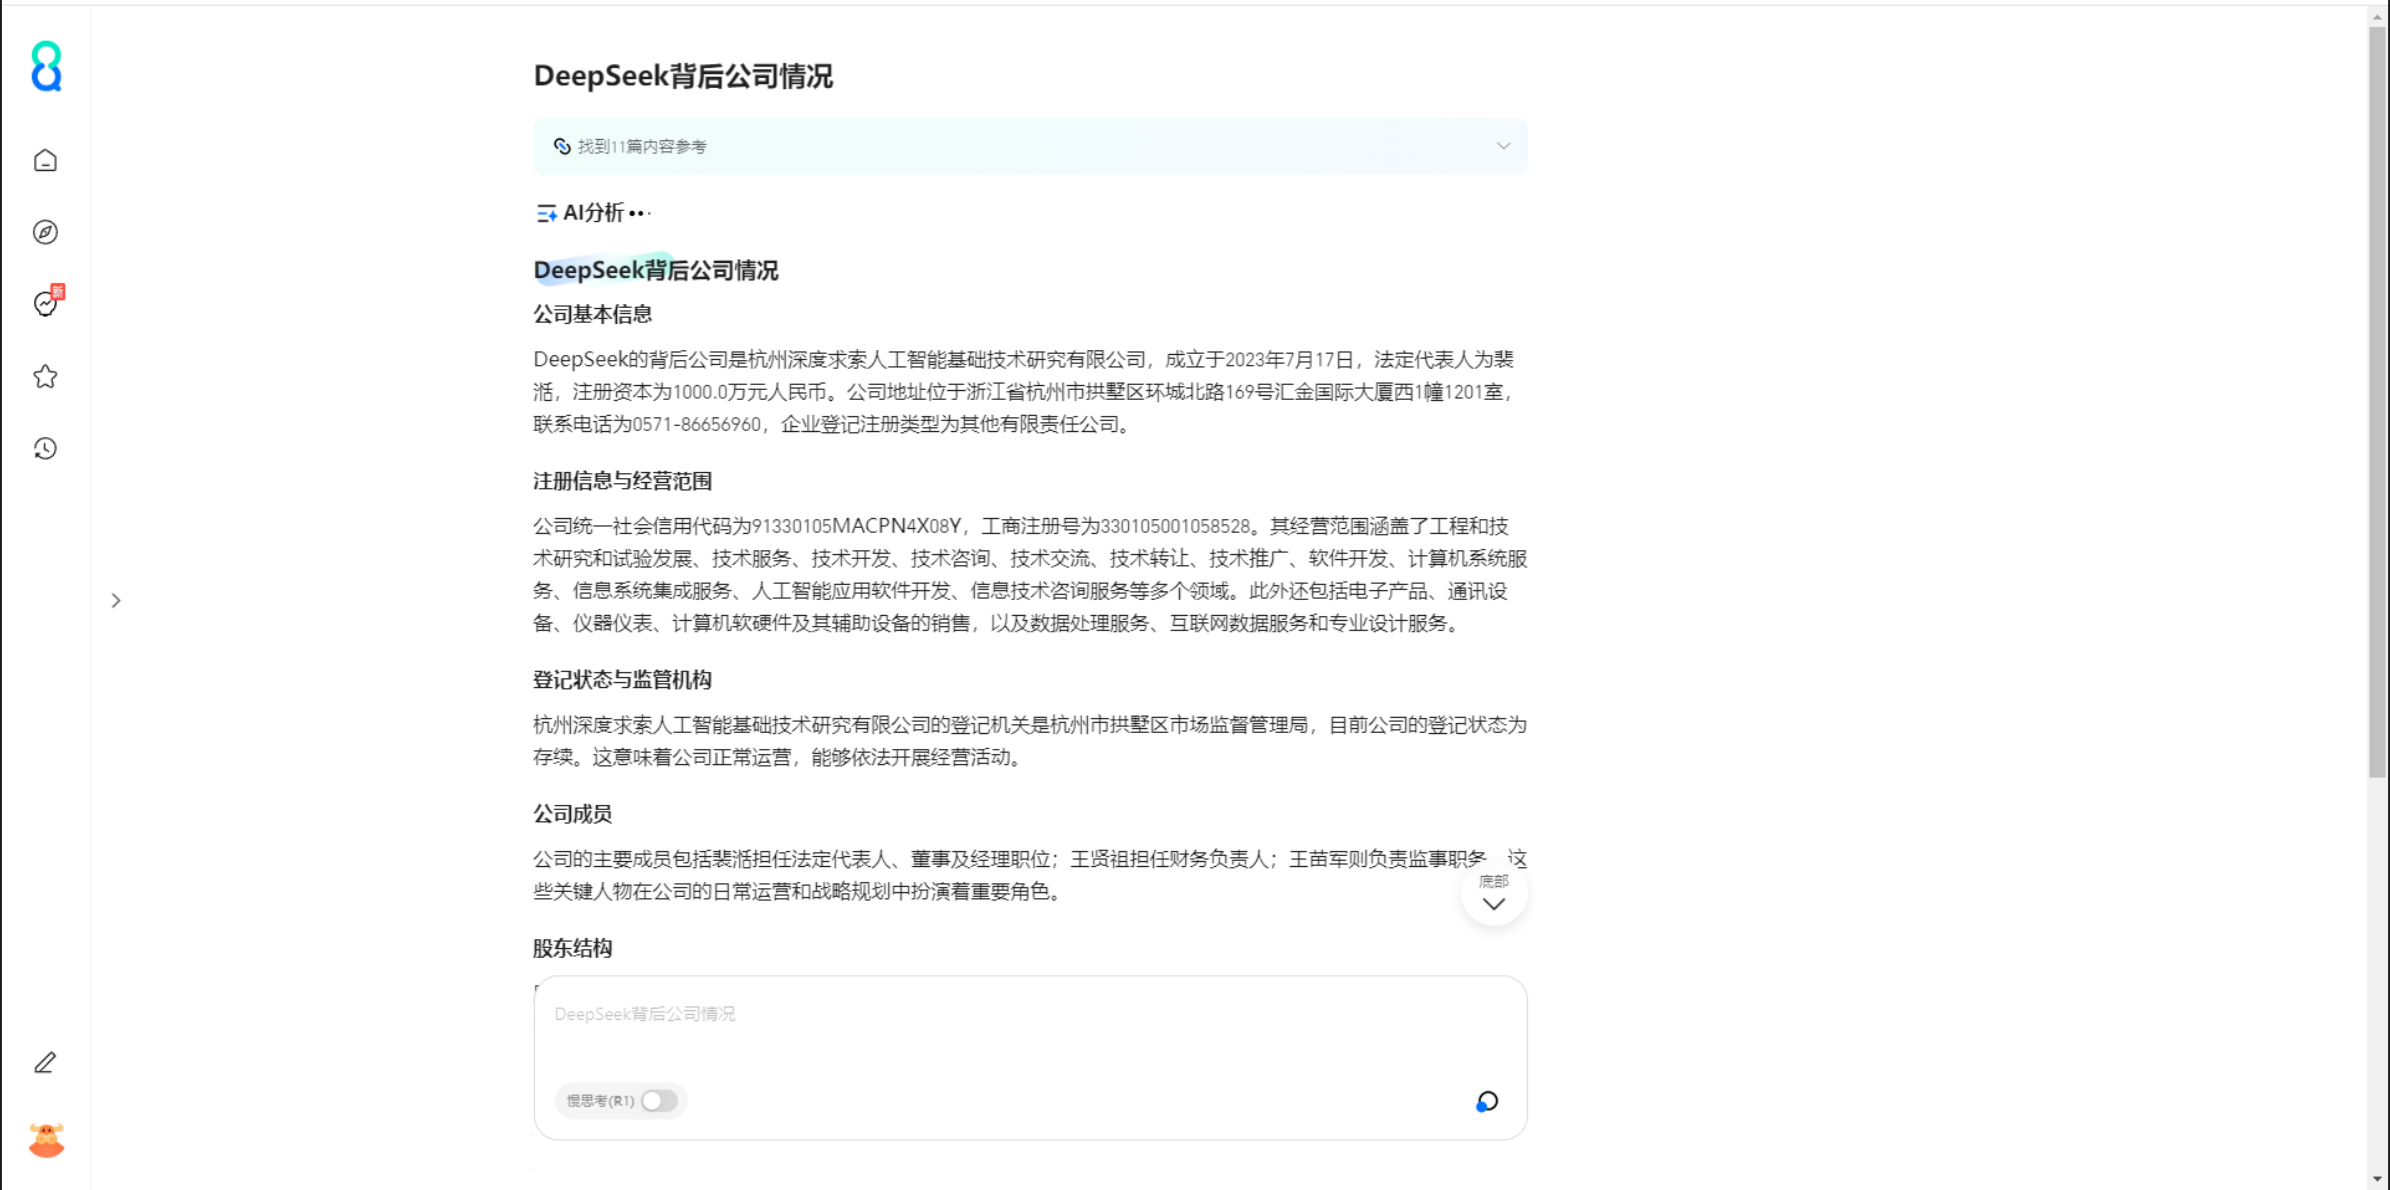Image resolution: width=2390 pixels, height=1190 pixels.
Task: Click the vertical scrollbar thumb
Action: tap(2378, 402)
